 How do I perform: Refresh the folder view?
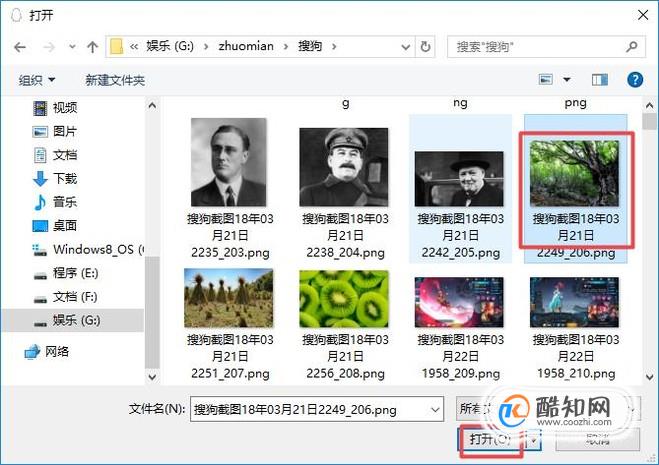click(425, 46)
